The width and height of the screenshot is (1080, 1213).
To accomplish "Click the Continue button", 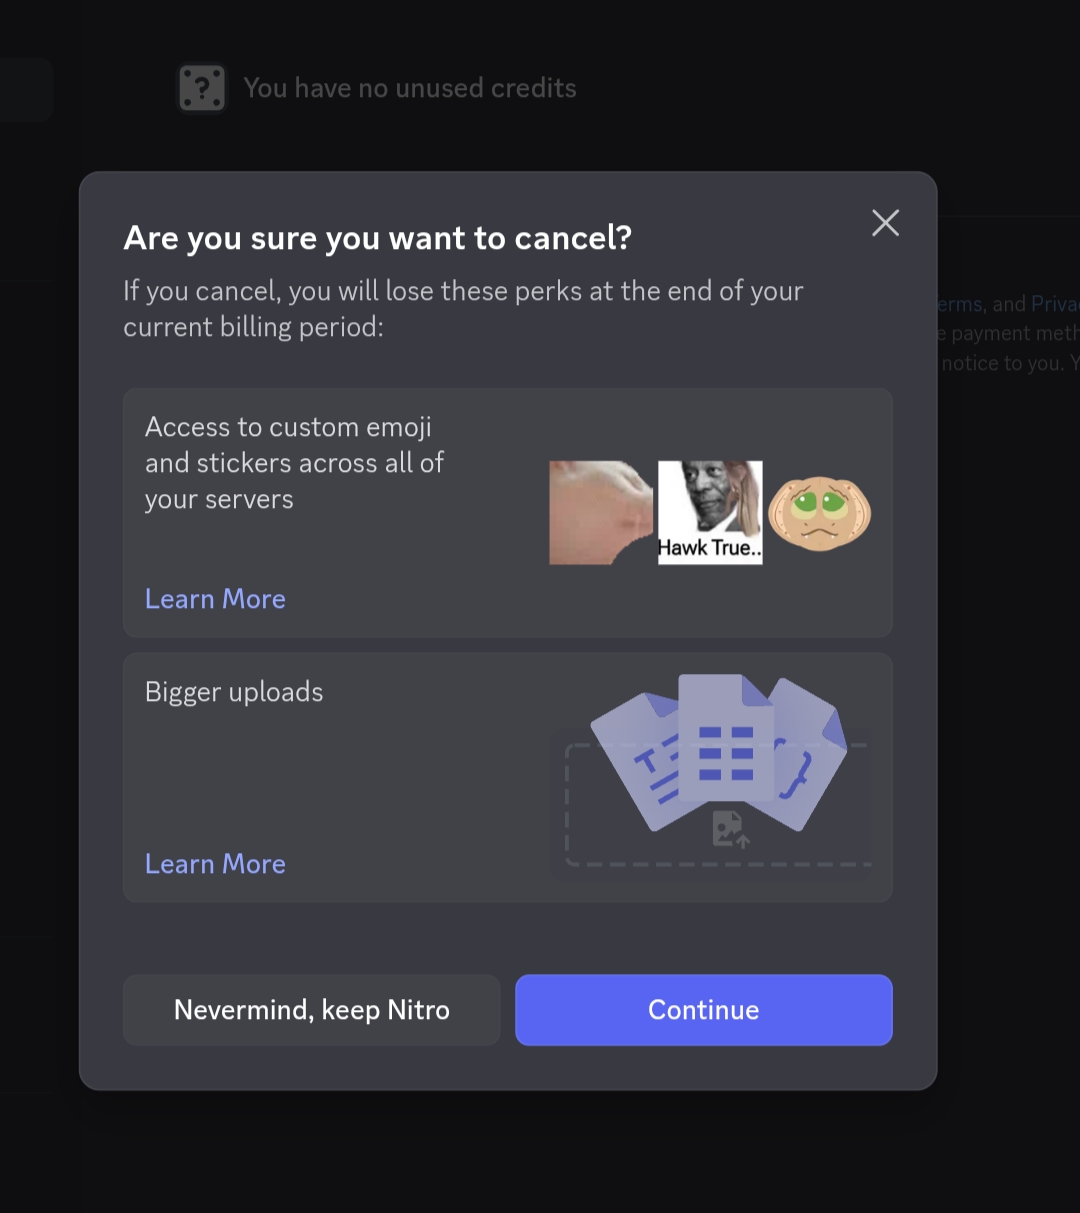I will pos(703,1010).
